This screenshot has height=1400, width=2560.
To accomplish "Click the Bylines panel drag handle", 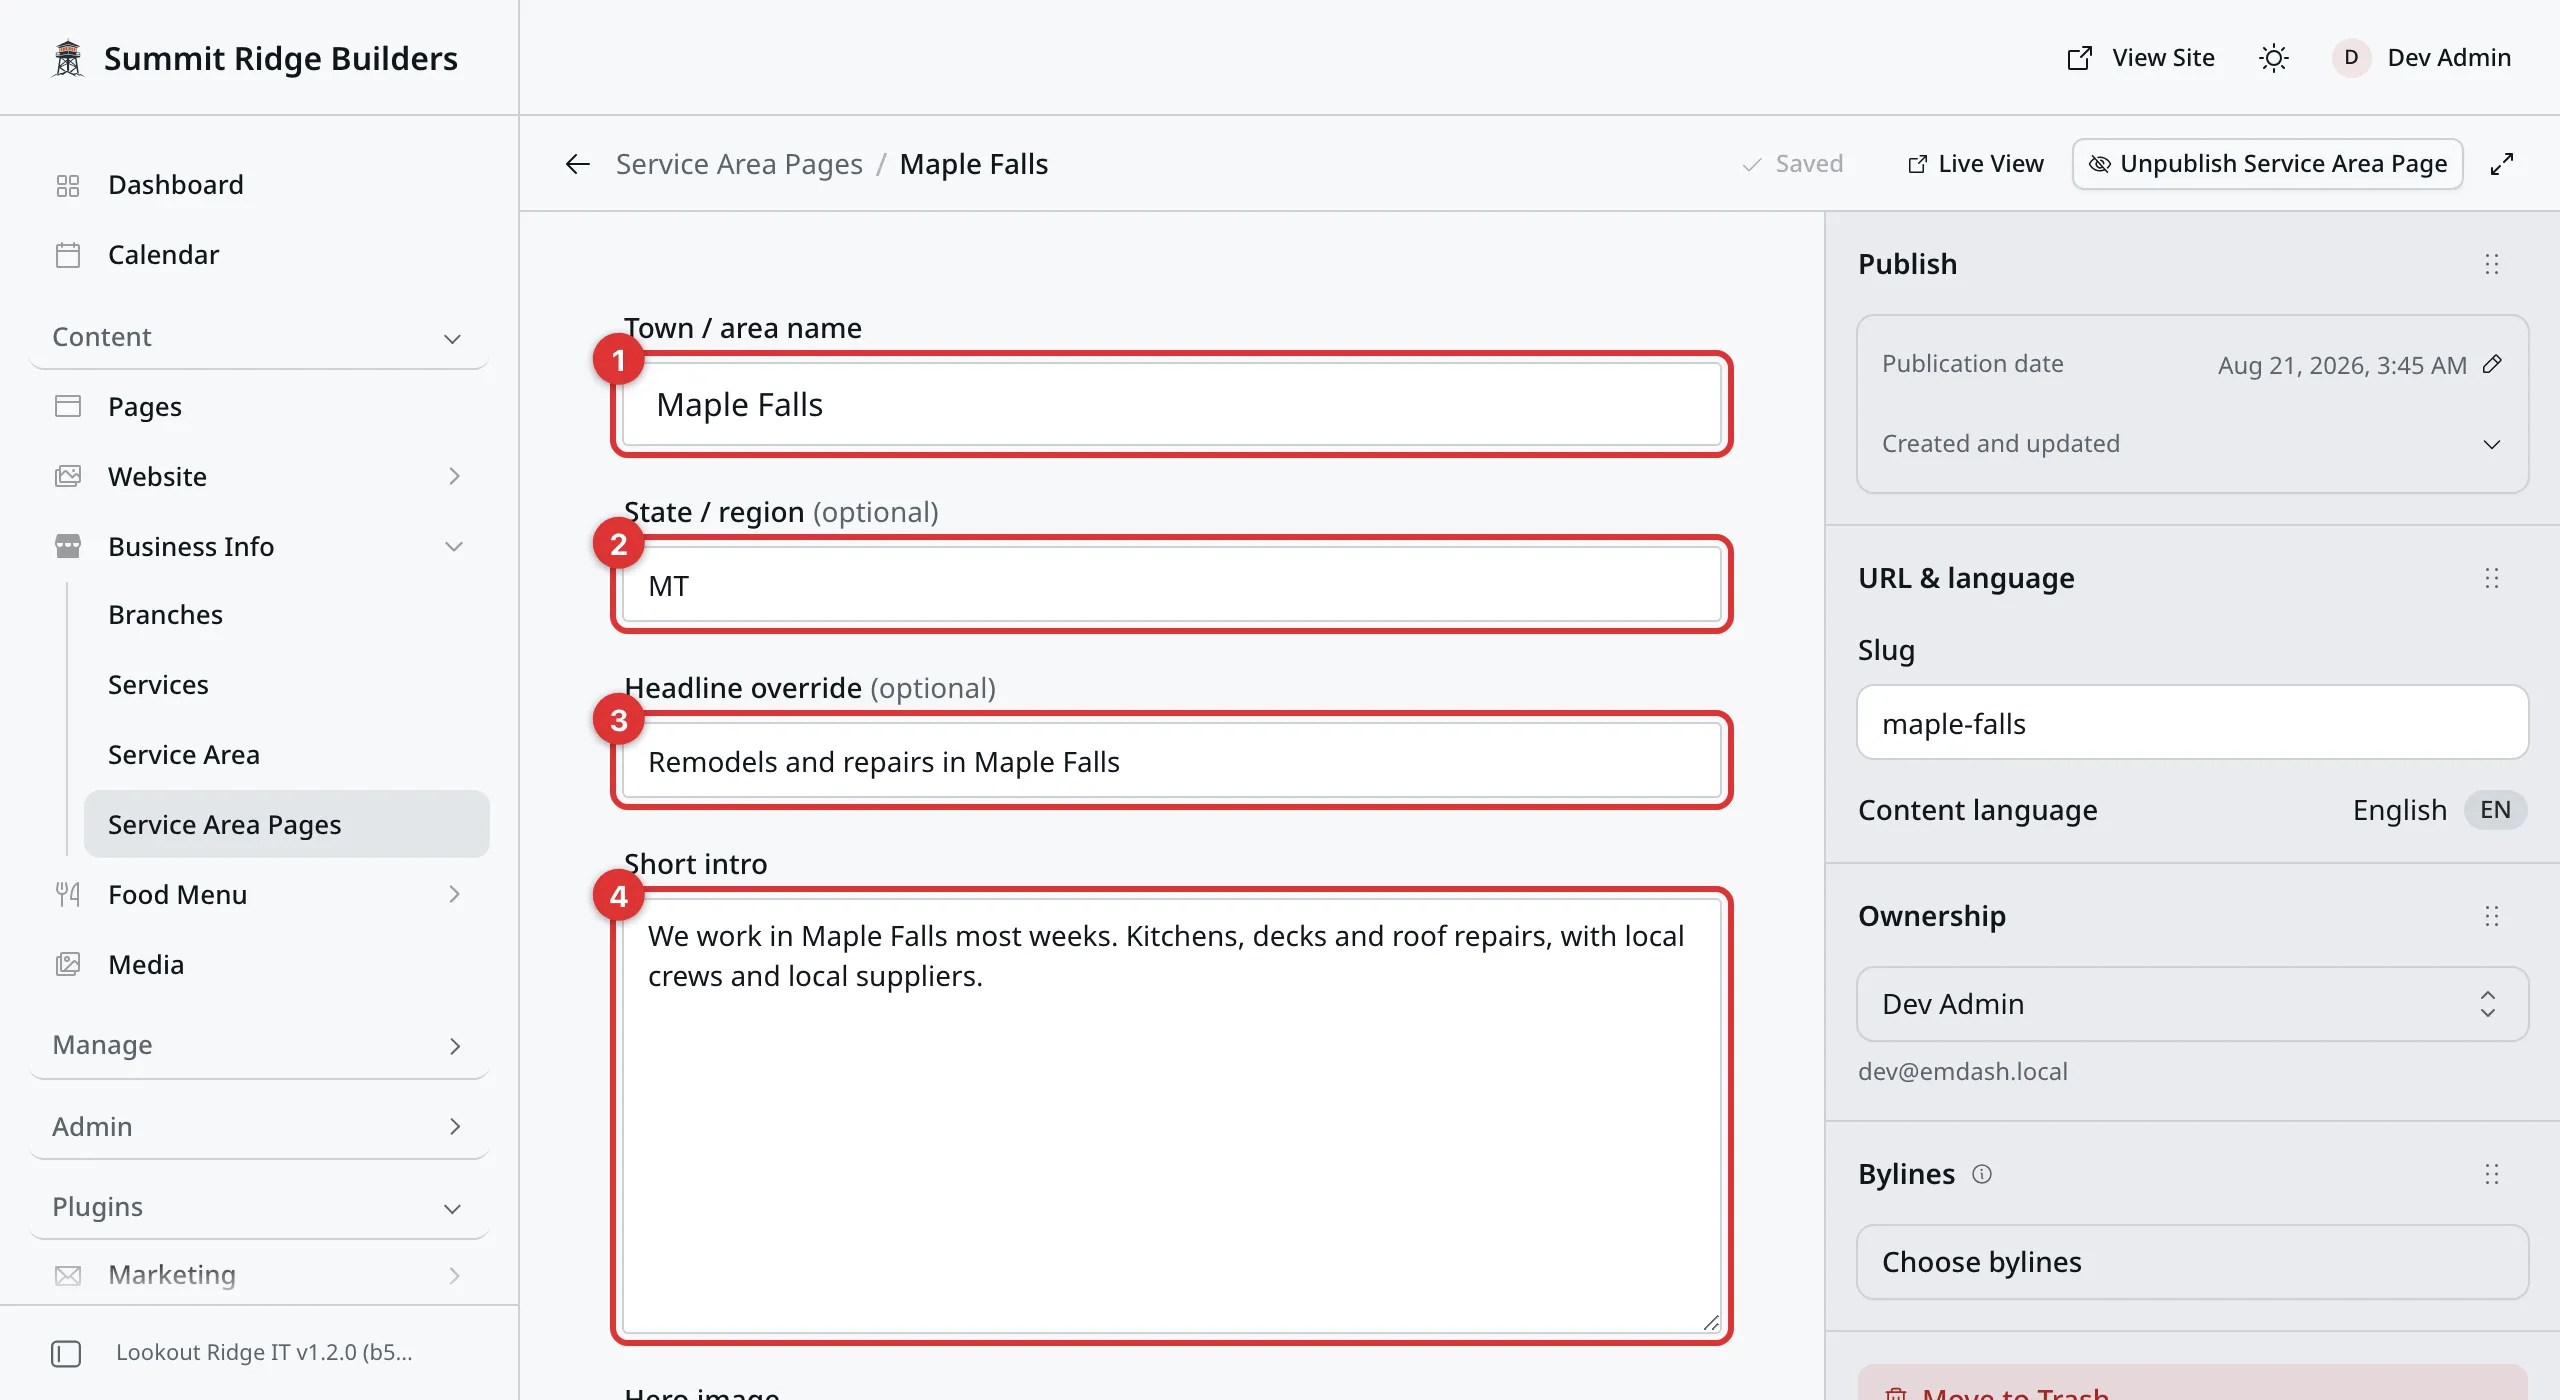I will pyautogui.click(x=2492, y=1174).
